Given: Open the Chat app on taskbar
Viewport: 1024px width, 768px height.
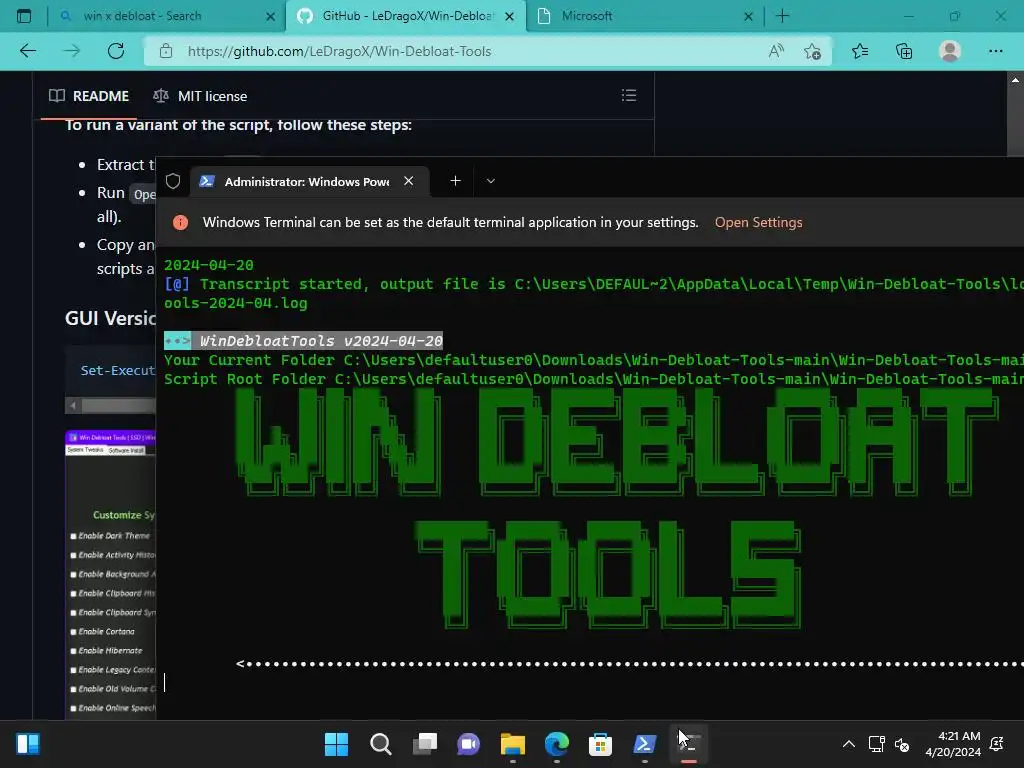Looking at the screenshot, I should (468, 744).
